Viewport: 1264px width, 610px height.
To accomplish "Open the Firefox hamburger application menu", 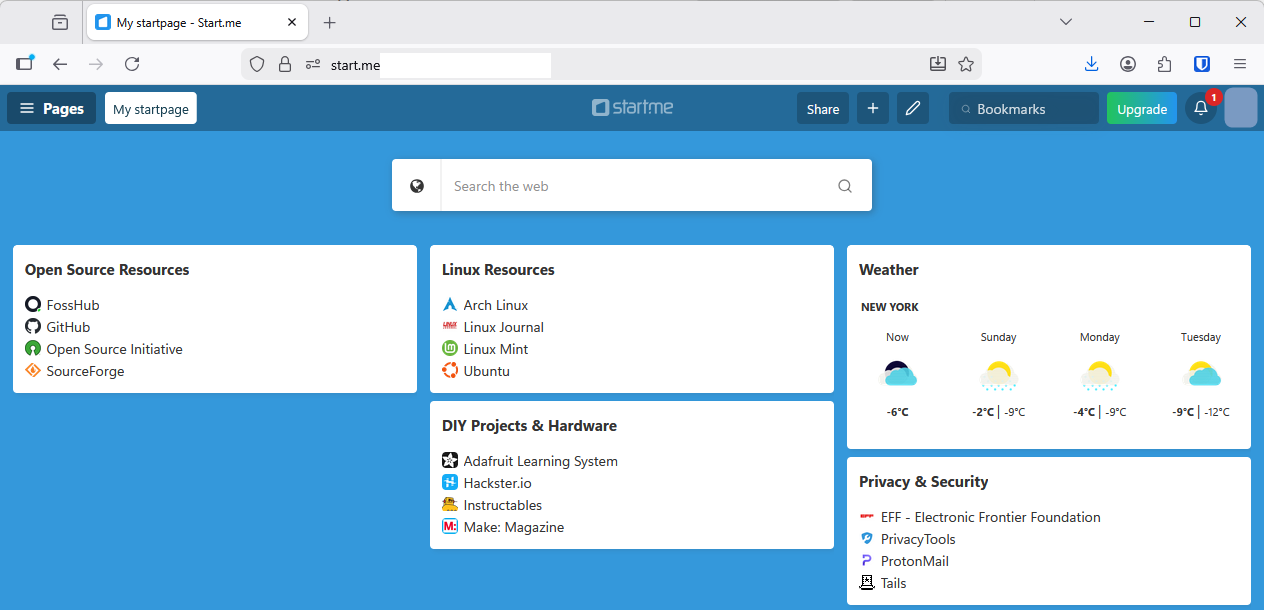I will click(1240, 64).
